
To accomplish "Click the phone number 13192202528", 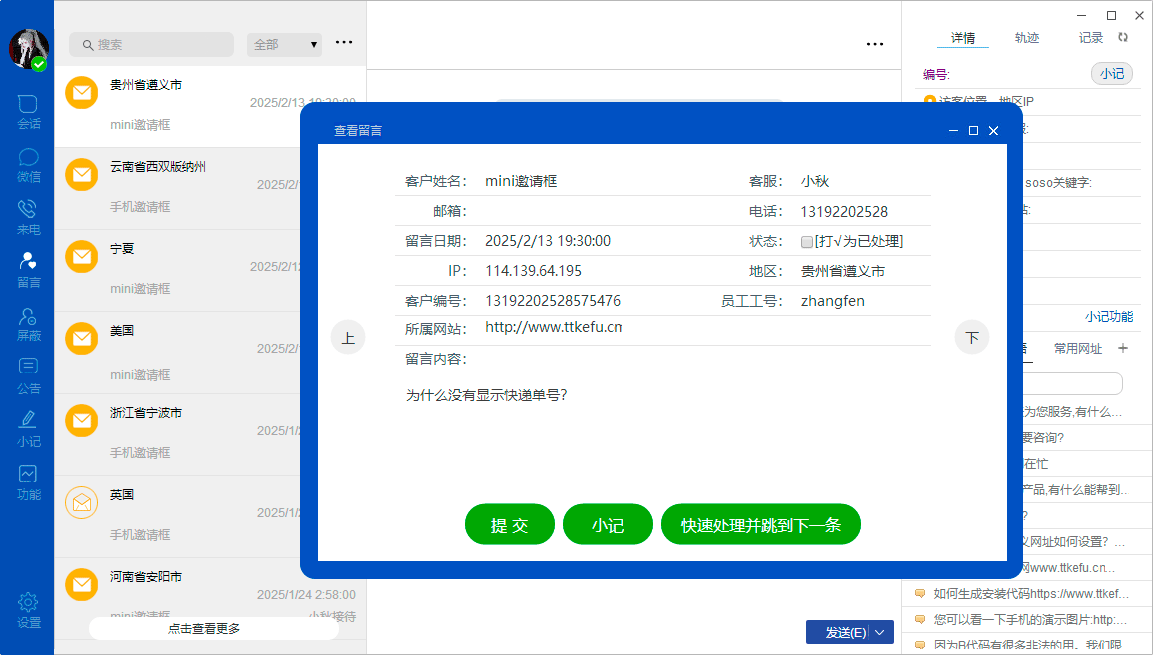I will [844, 212].
